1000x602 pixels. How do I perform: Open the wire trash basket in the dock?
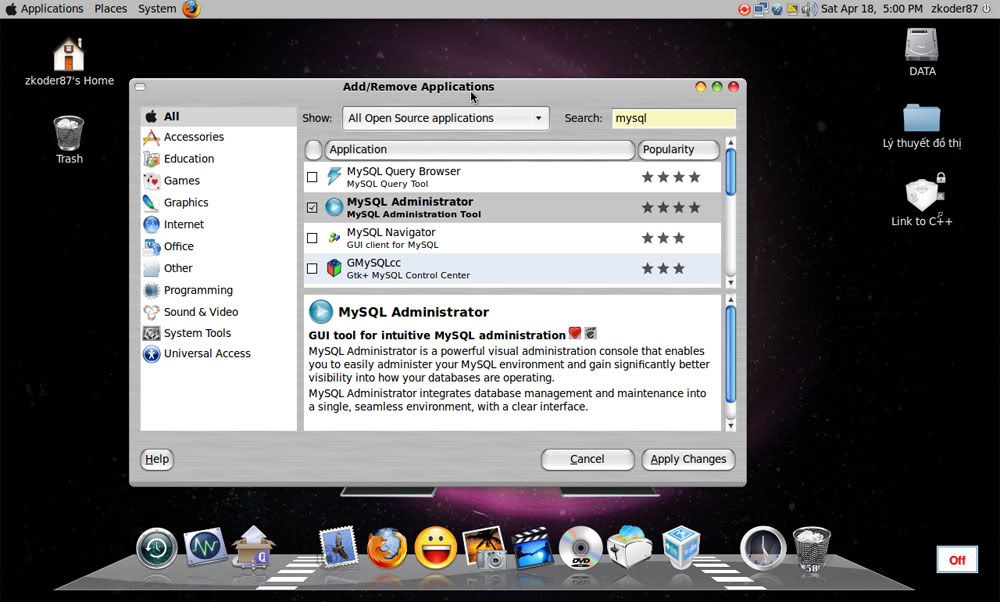(811, 549)
